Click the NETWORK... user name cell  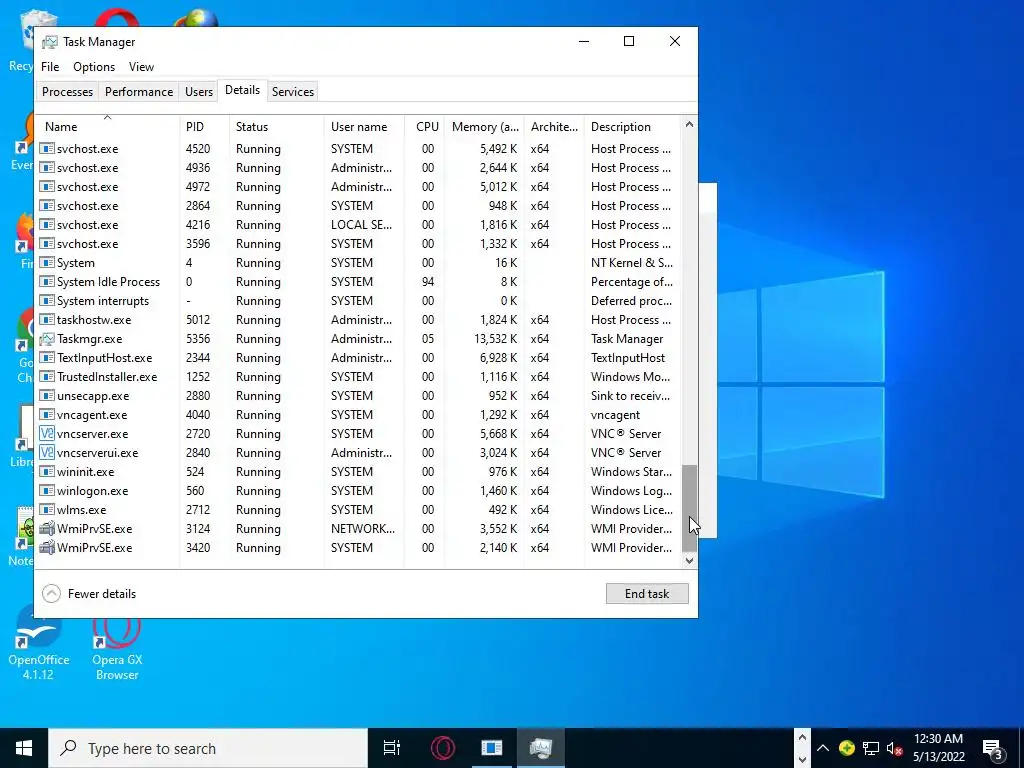[362, 529]
